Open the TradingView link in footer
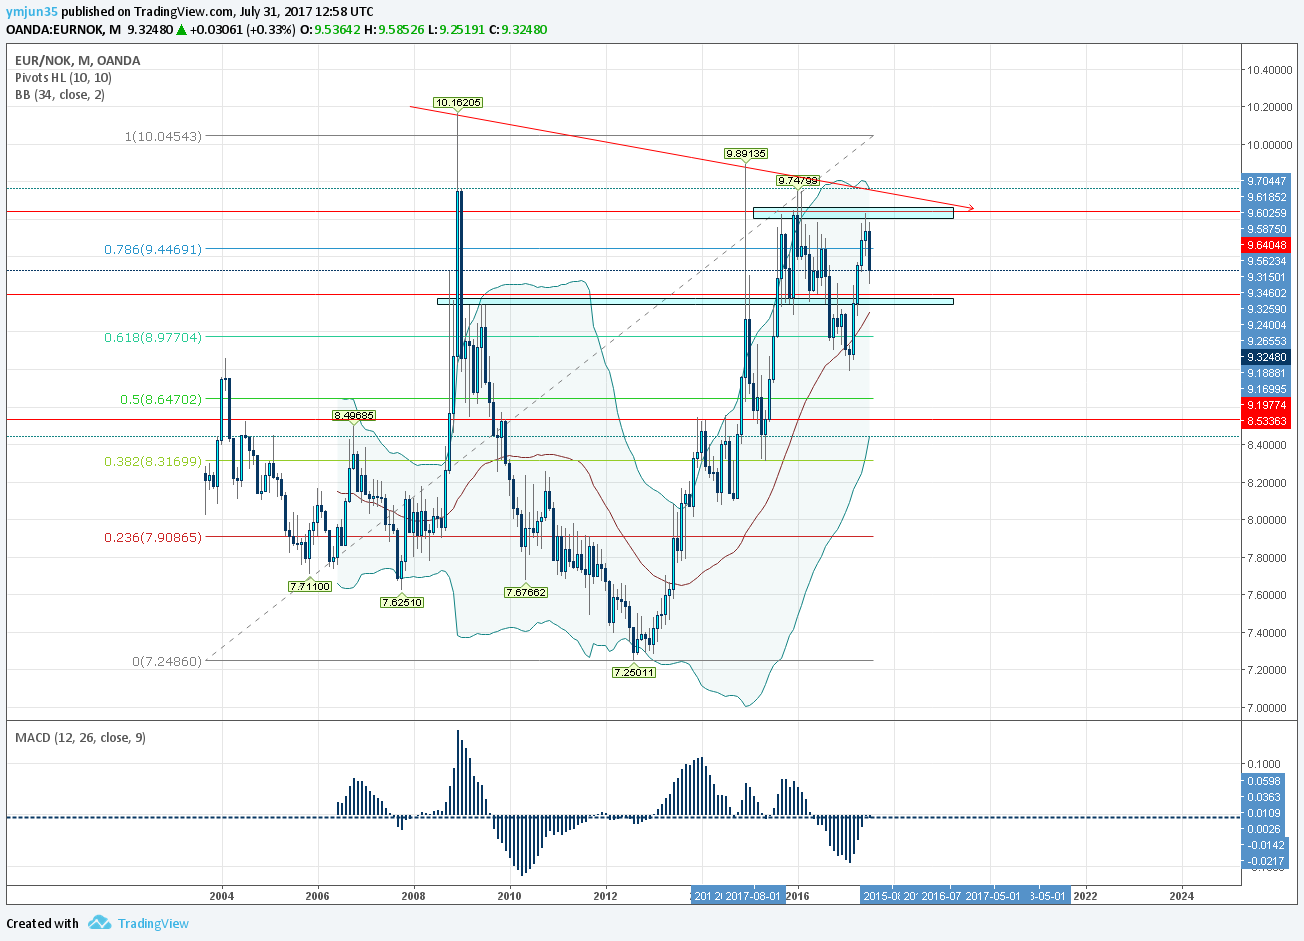 click(153, 923)
